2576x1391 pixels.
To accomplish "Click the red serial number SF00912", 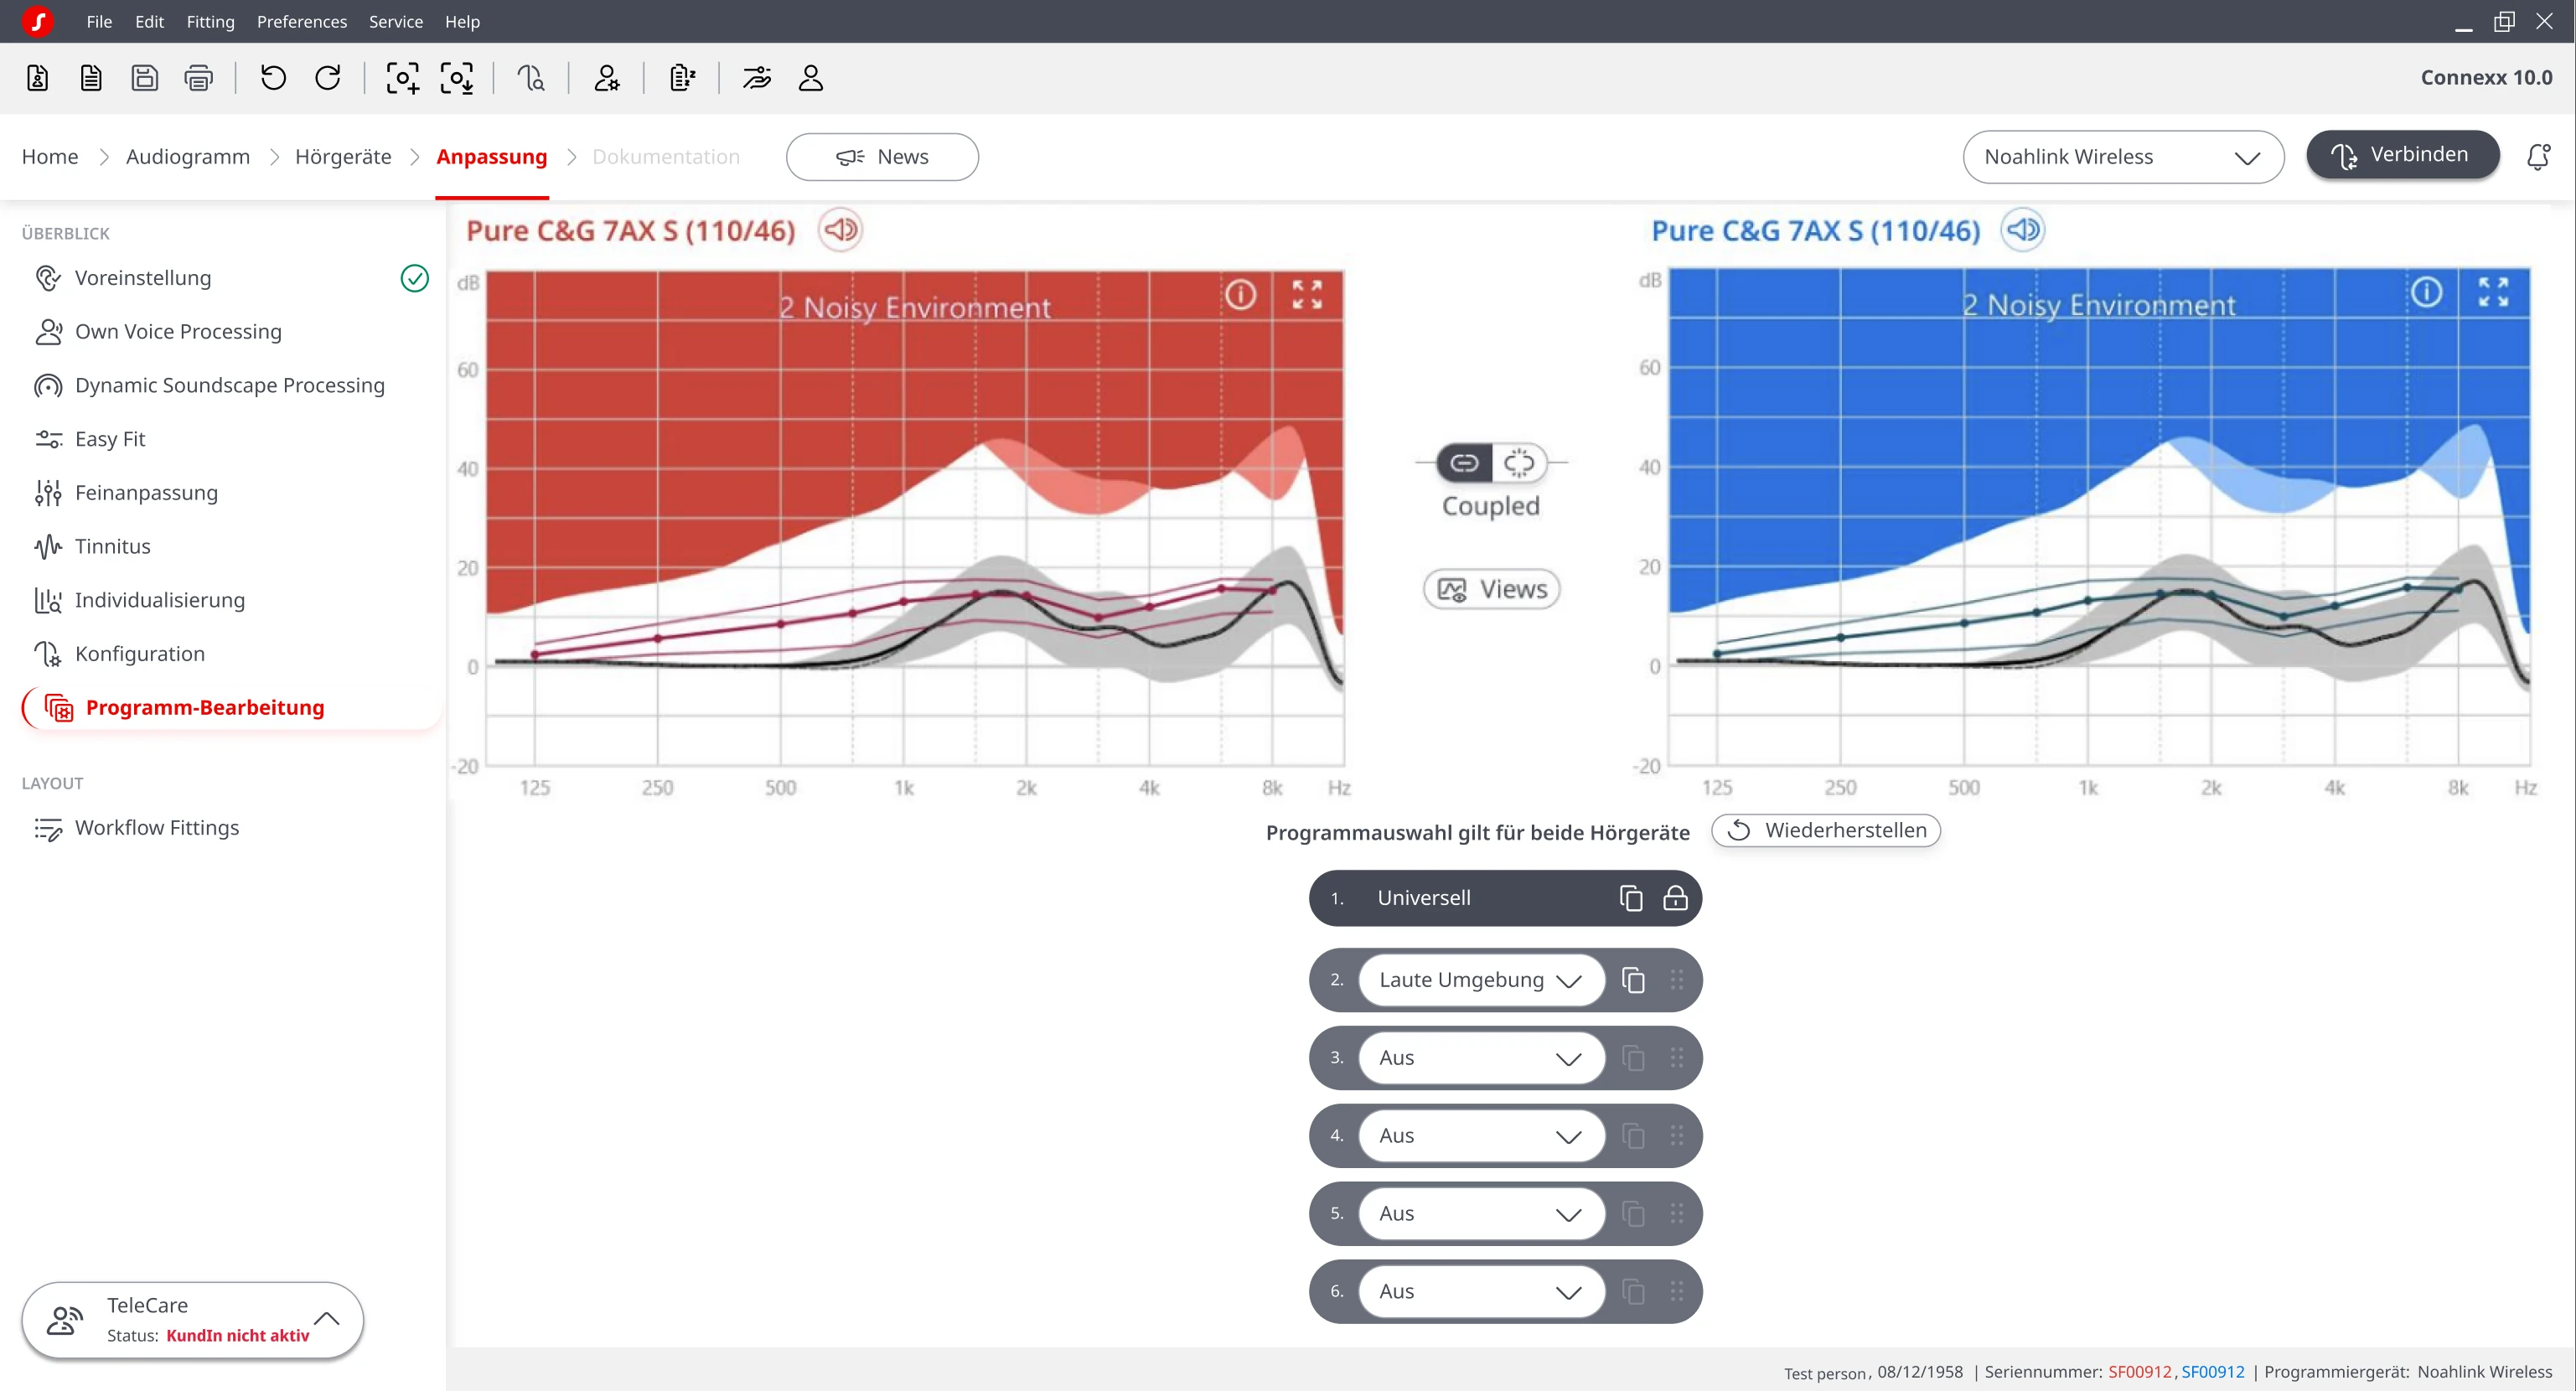I will point(2140,1372).
